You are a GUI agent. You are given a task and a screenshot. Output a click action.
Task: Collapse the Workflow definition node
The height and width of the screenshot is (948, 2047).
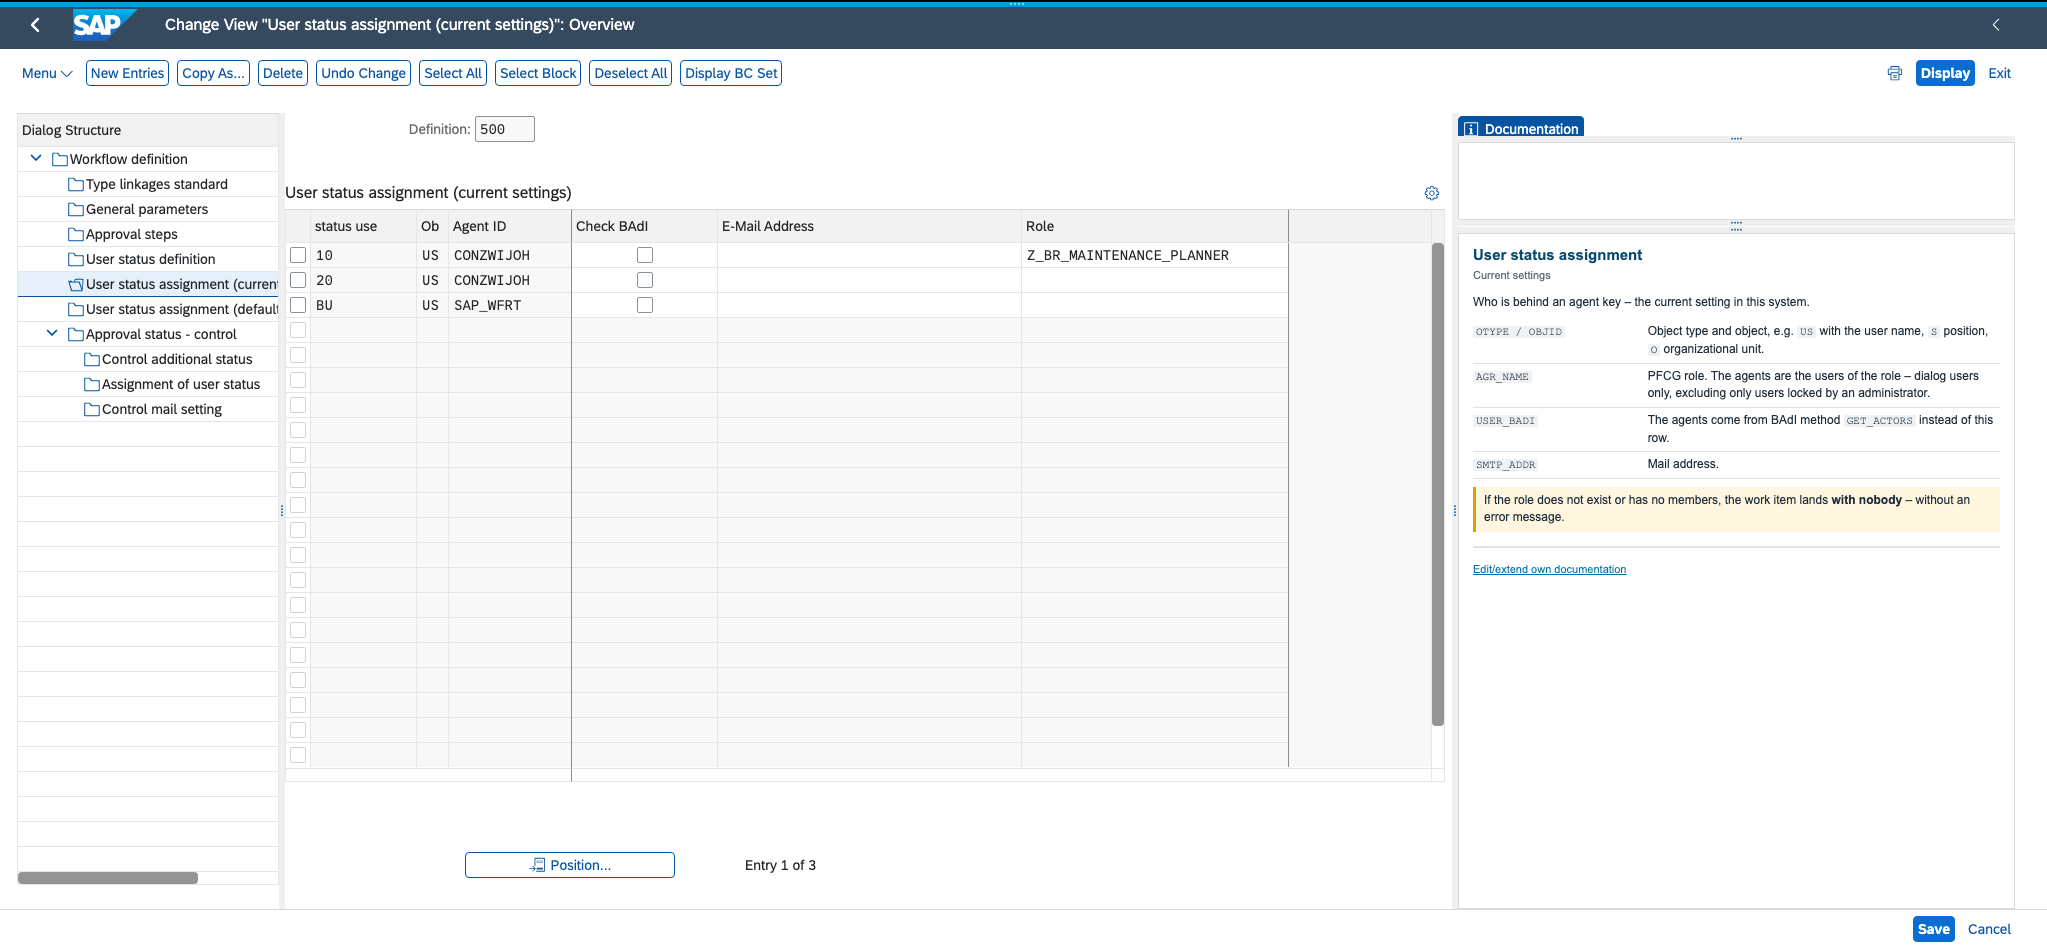click(36, 158)
